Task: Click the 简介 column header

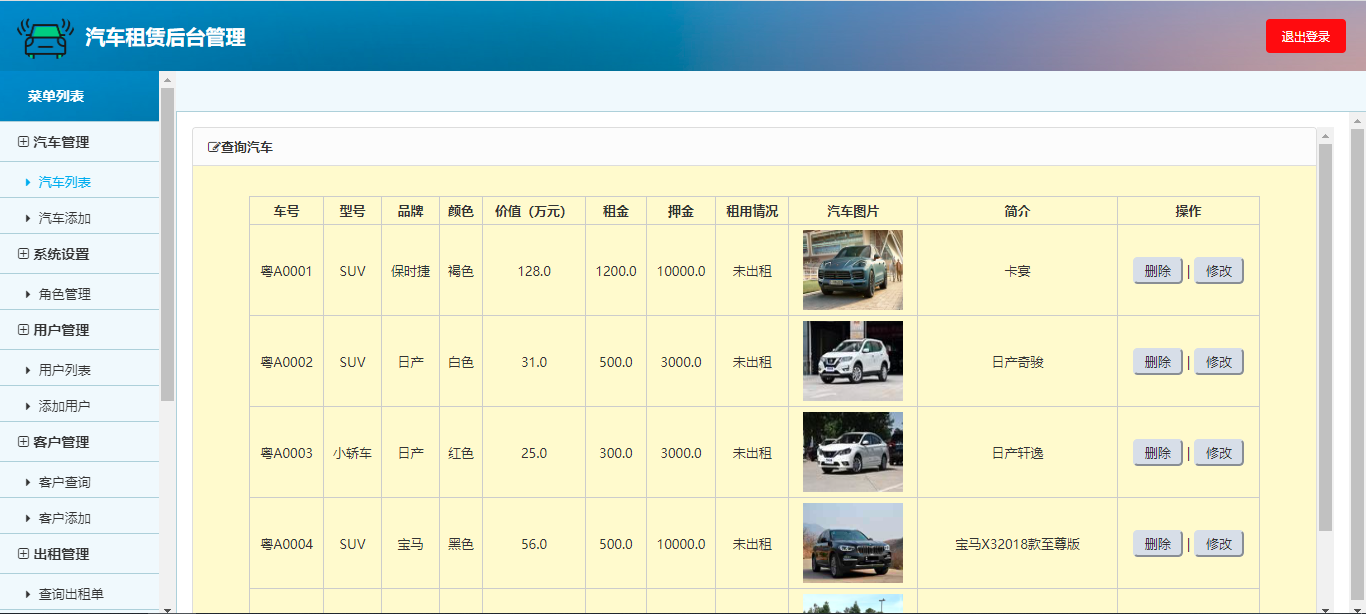Action: pos(1018,211)
